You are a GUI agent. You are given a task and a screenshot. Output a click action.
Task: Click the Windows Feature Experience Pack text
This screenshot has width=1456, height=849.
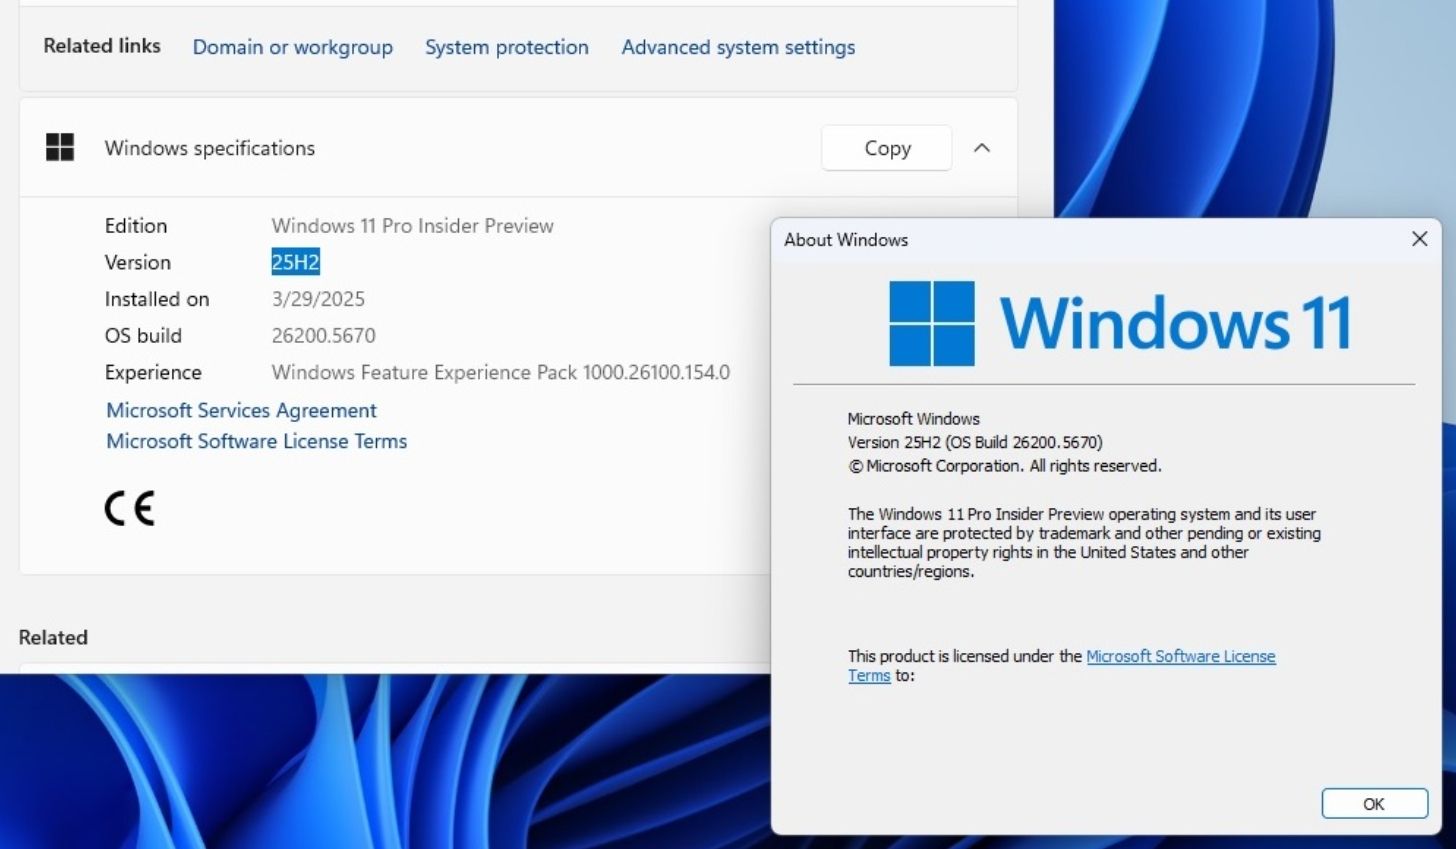[500, 372]
